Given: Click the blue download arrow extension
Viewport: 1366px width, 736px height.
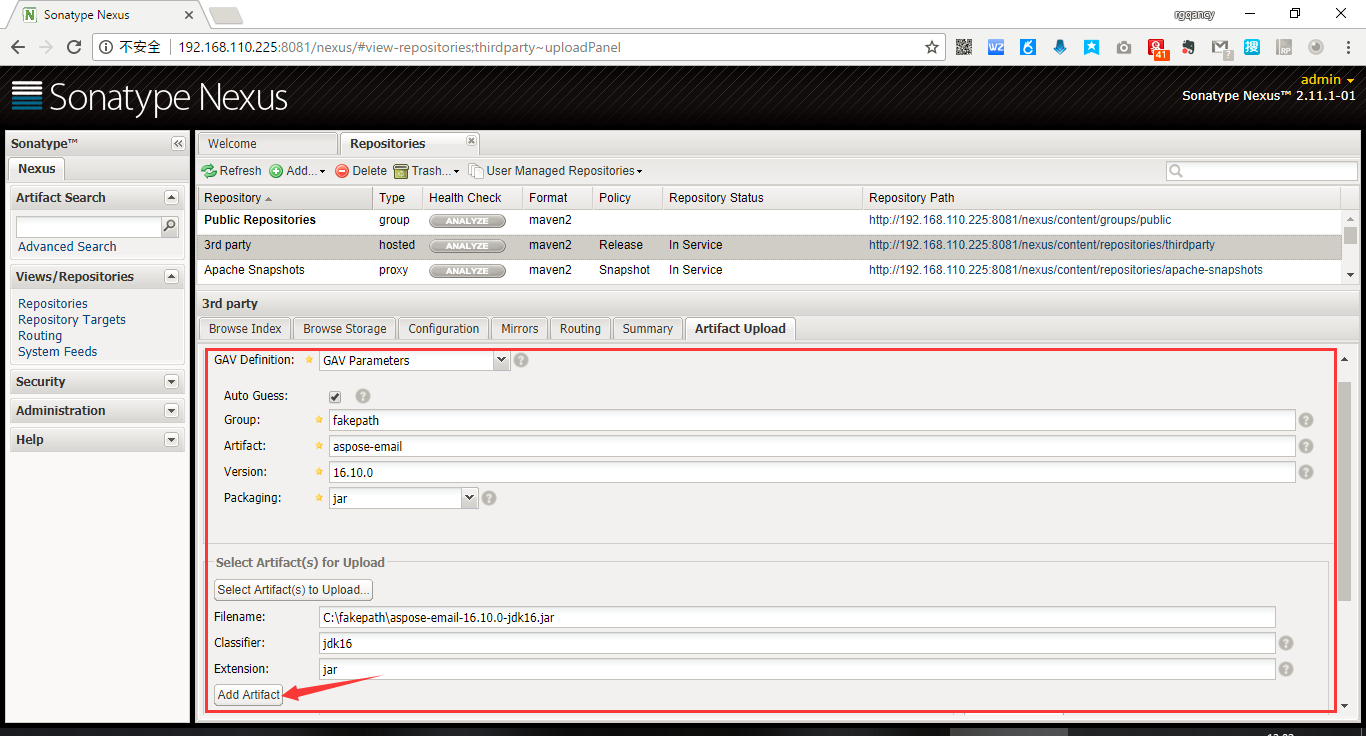Looking at the screenshot, I should click(x=1060, y=47).
